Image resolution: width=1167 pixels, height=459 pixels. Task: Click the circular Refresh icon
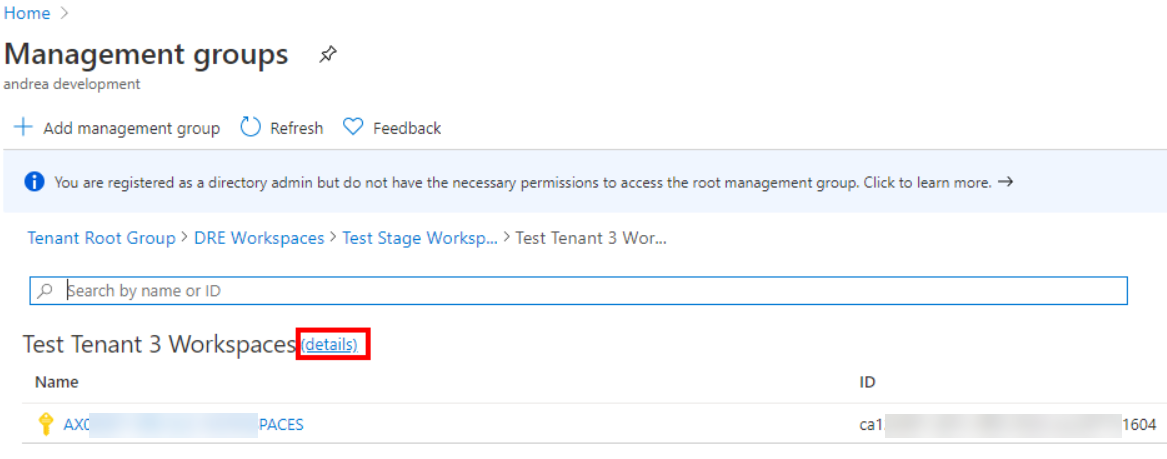pos(251,127)
